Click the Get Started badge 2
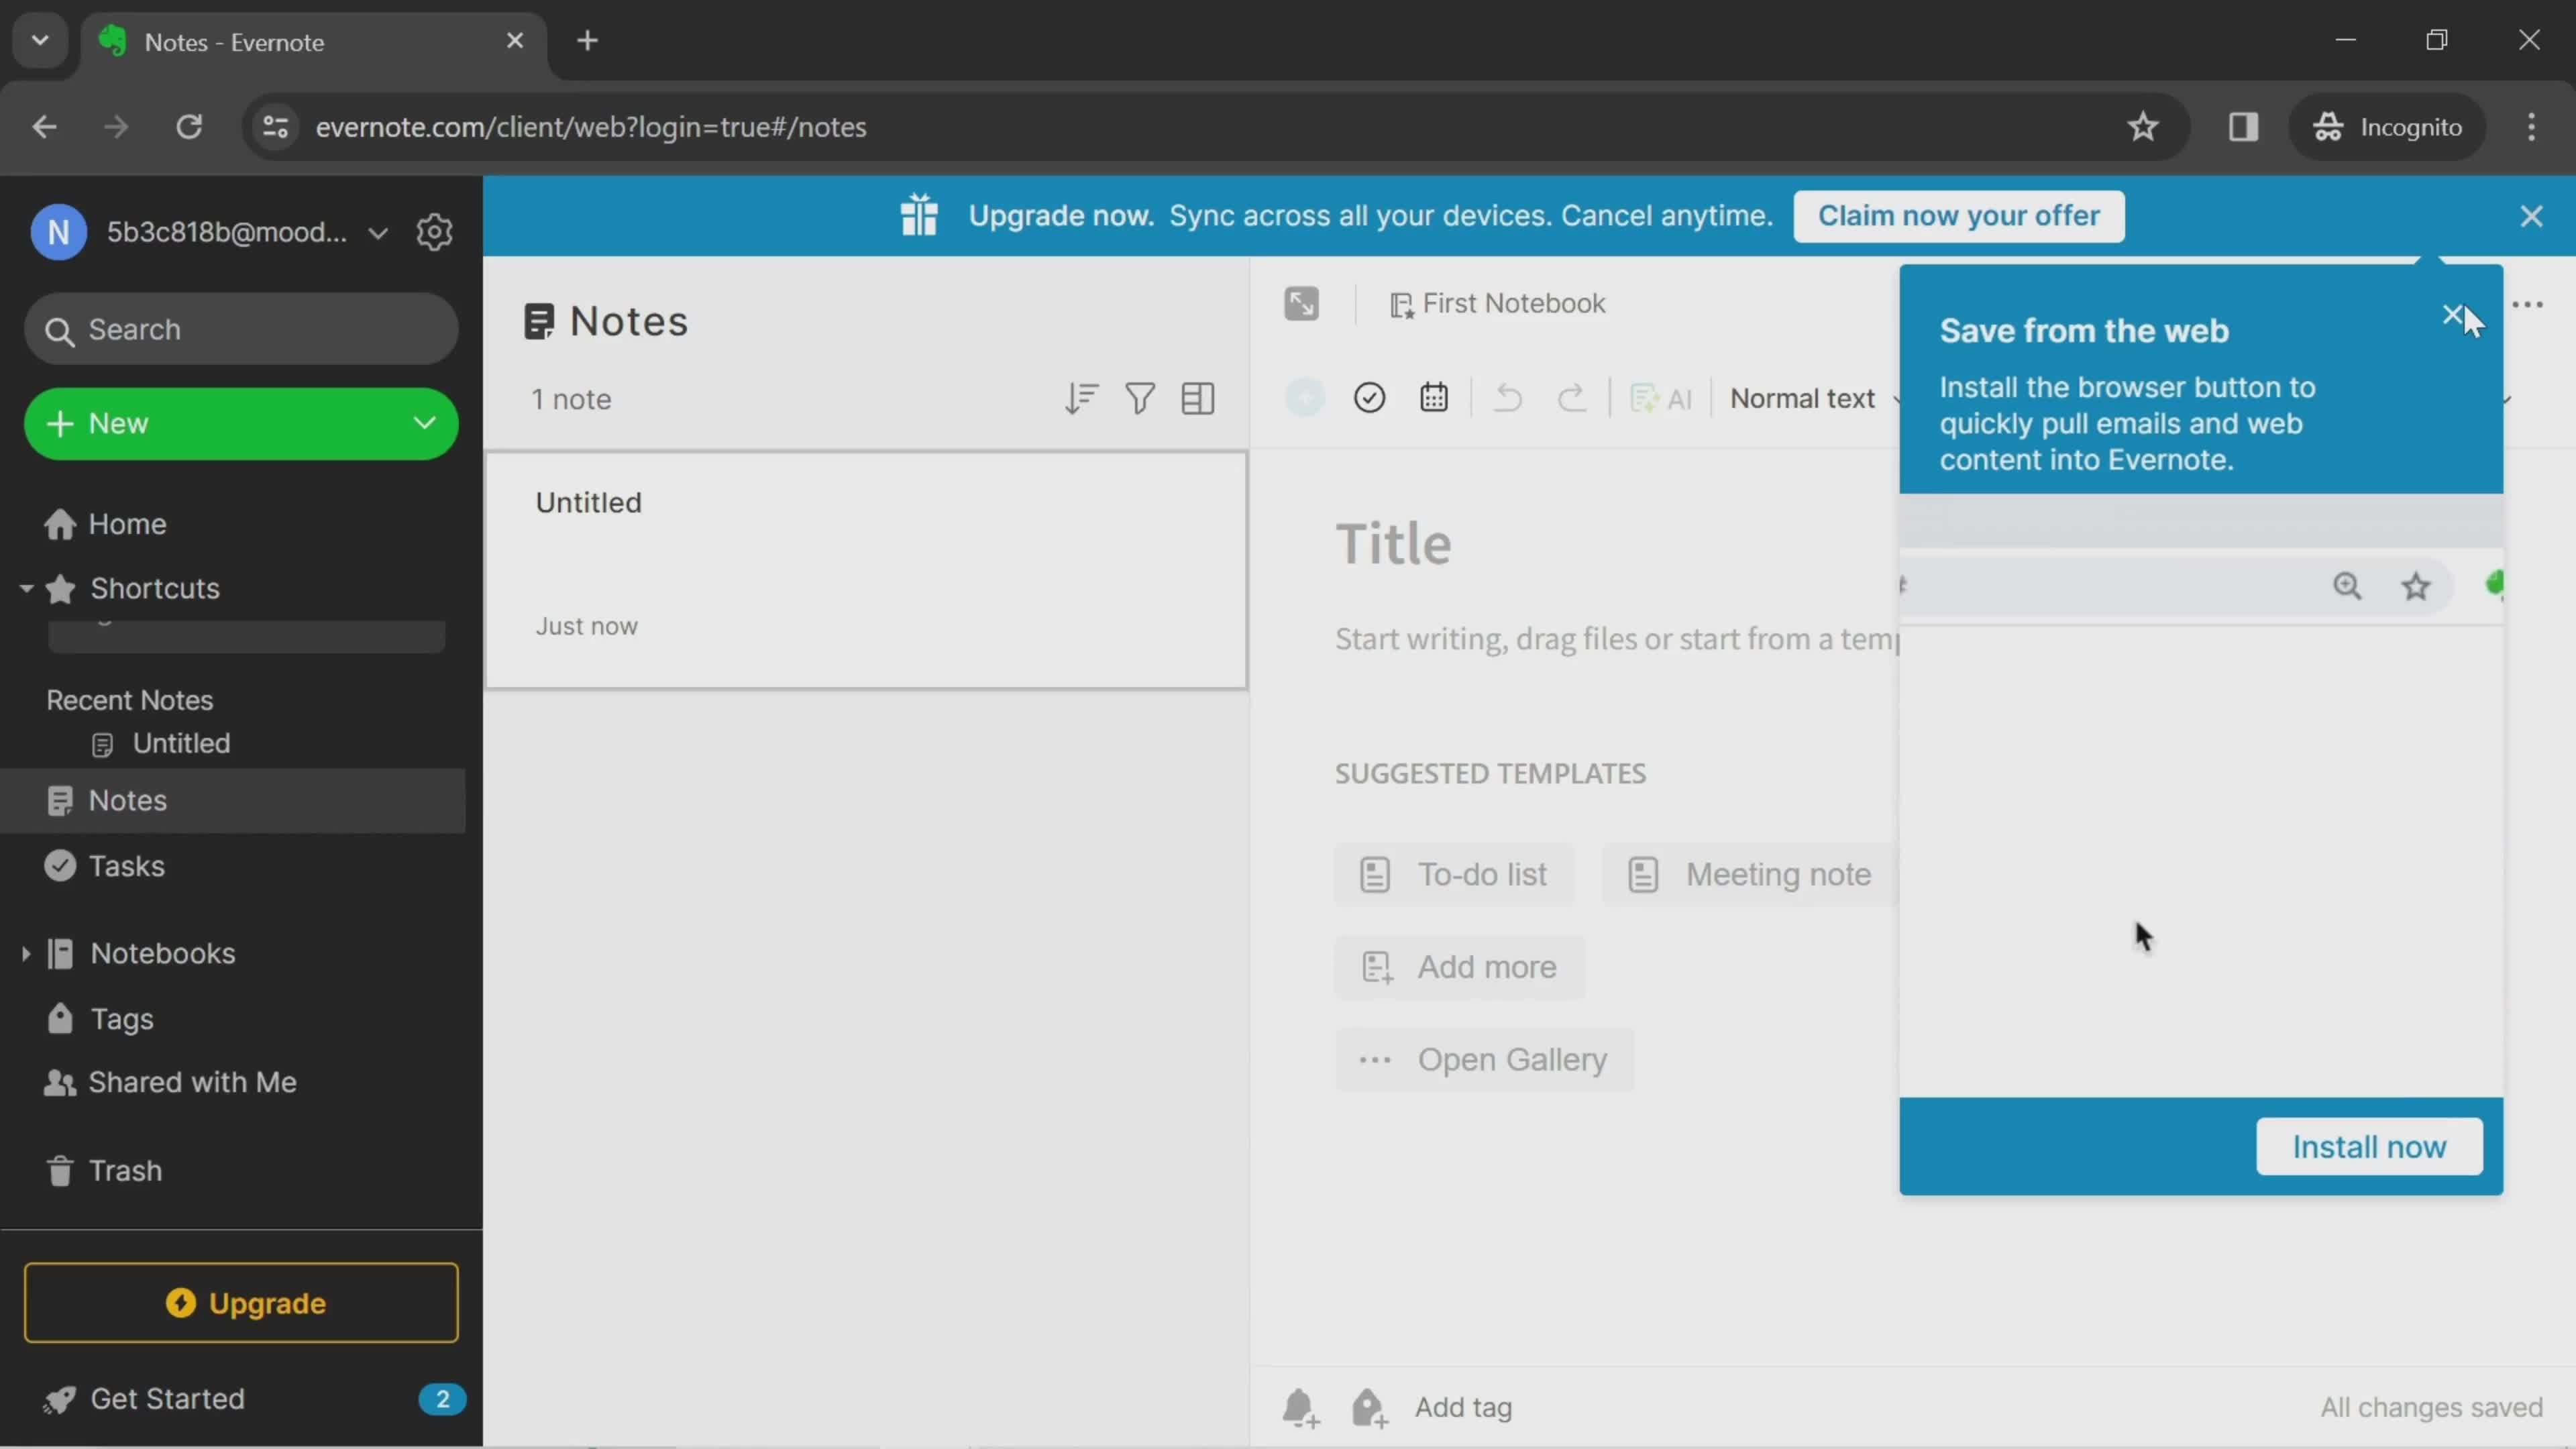2576x1449 pixels. pos(442,1399)
